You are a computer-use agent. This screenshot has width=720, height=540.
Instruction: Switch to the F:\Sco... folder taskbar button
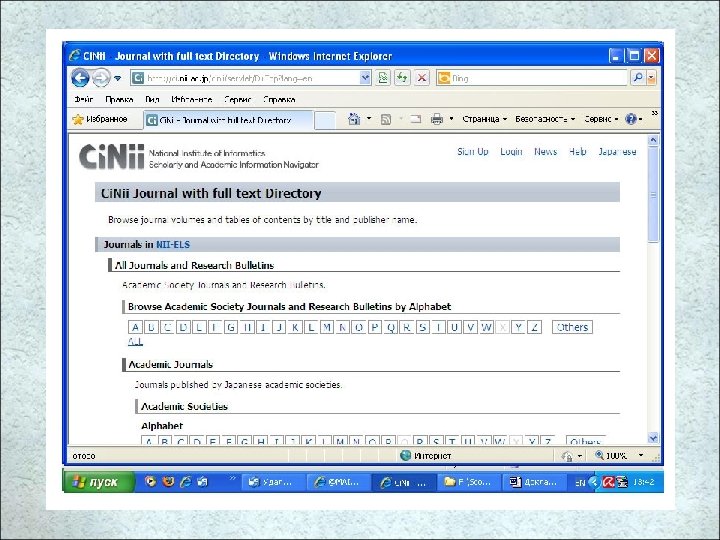point(467,482)
